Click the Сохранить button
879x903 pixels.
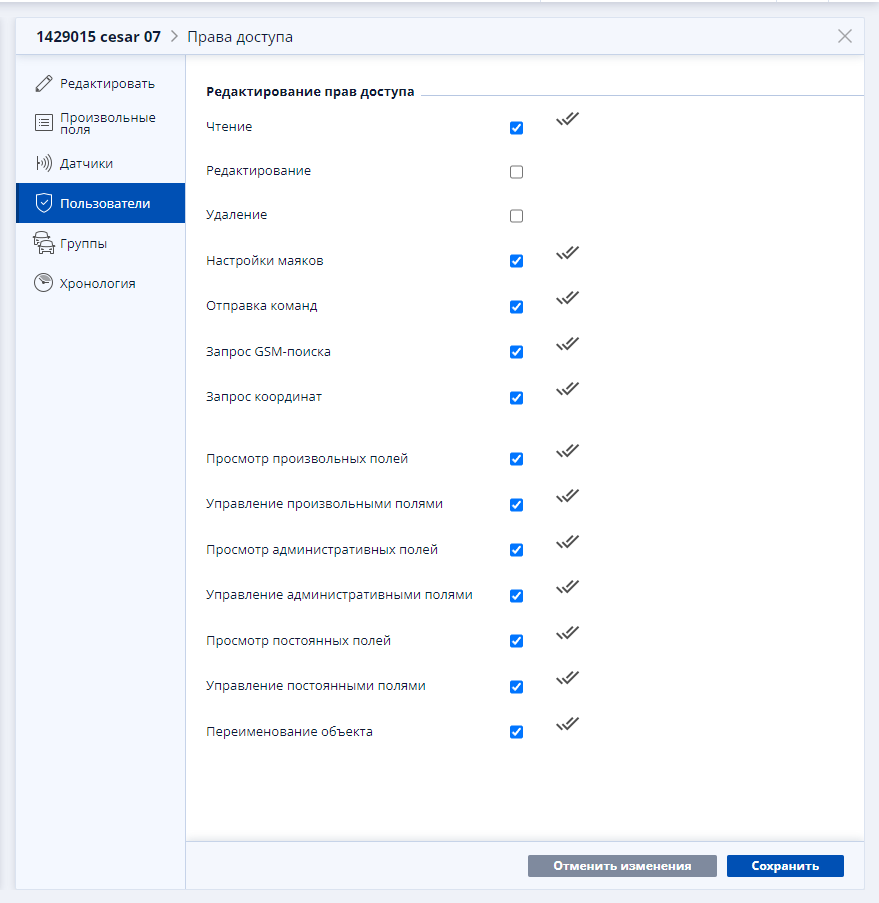[x=785, y=866]
